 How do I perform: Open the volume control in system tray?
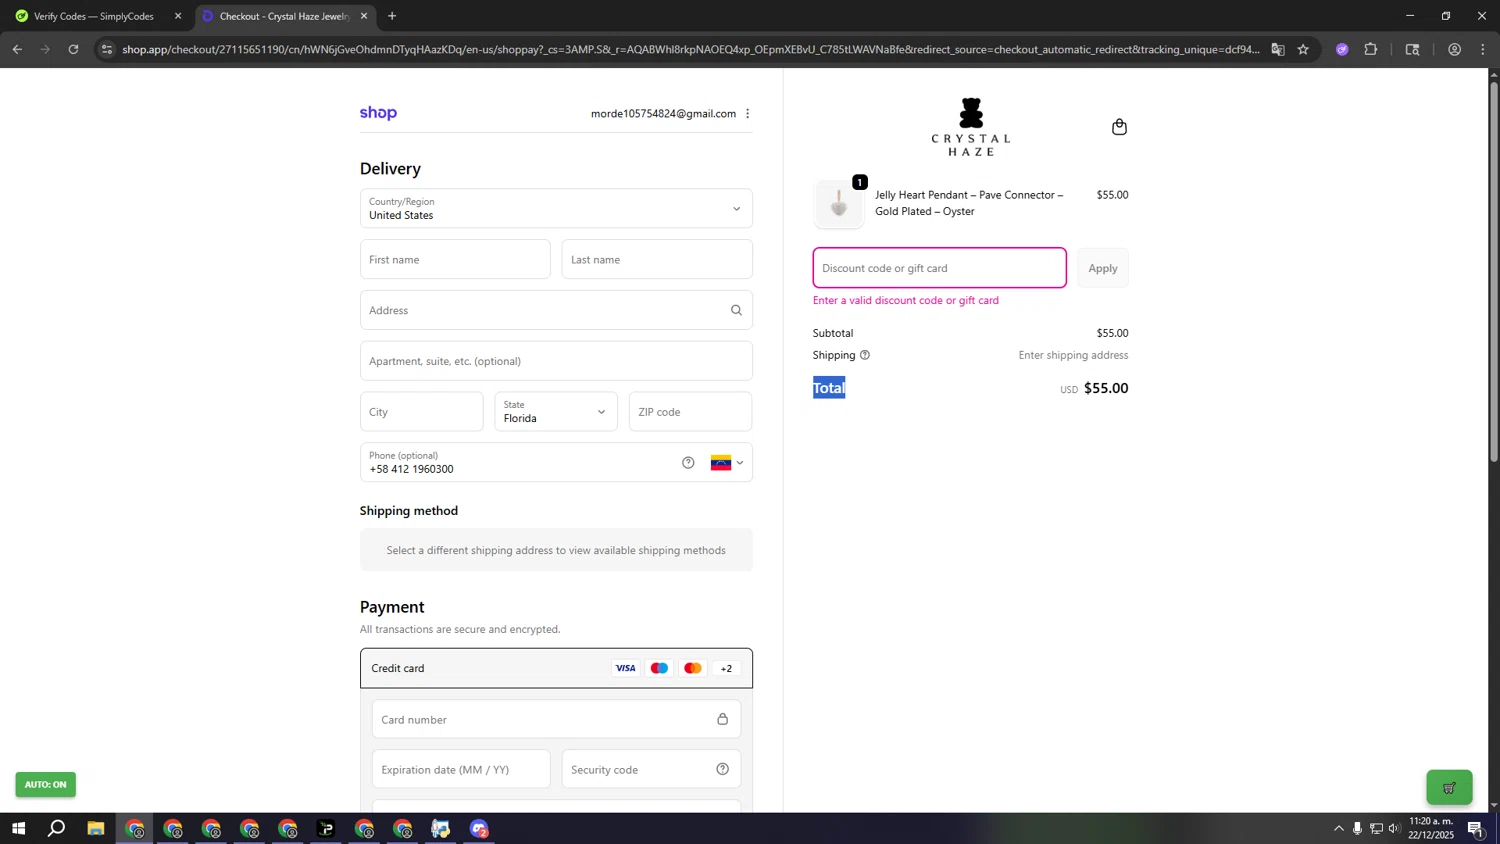point(1395,828)
